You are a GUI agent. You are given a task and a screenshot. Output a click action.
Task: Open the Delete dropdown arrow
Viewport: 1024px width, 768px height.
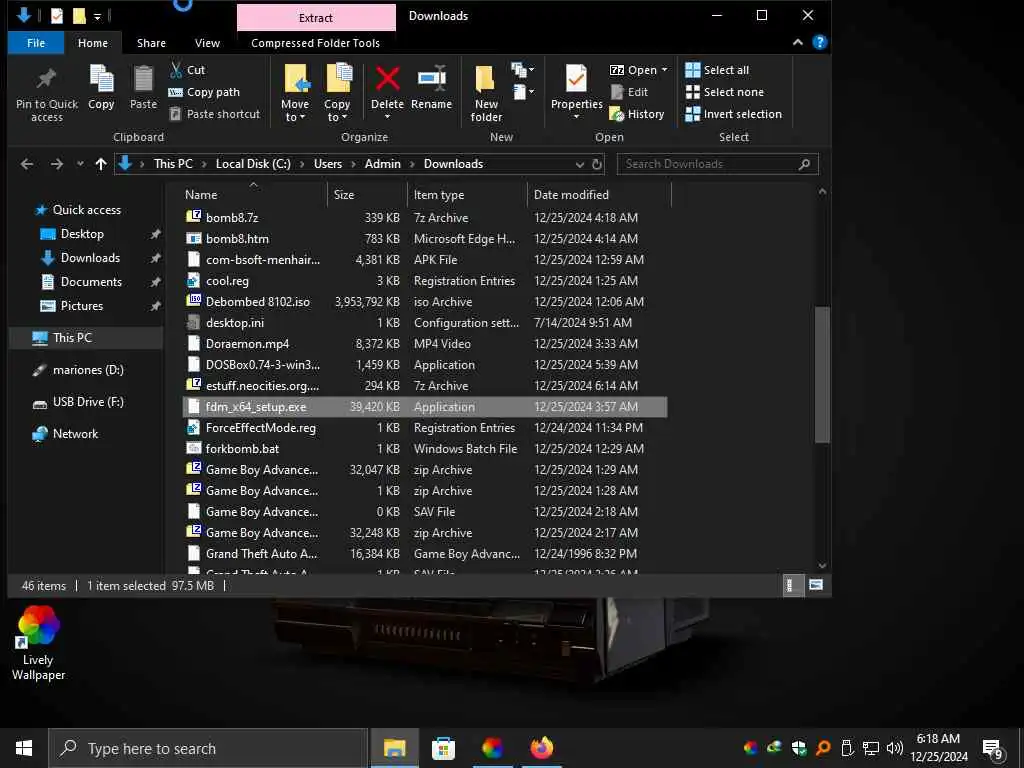click(x=387, y=118)
